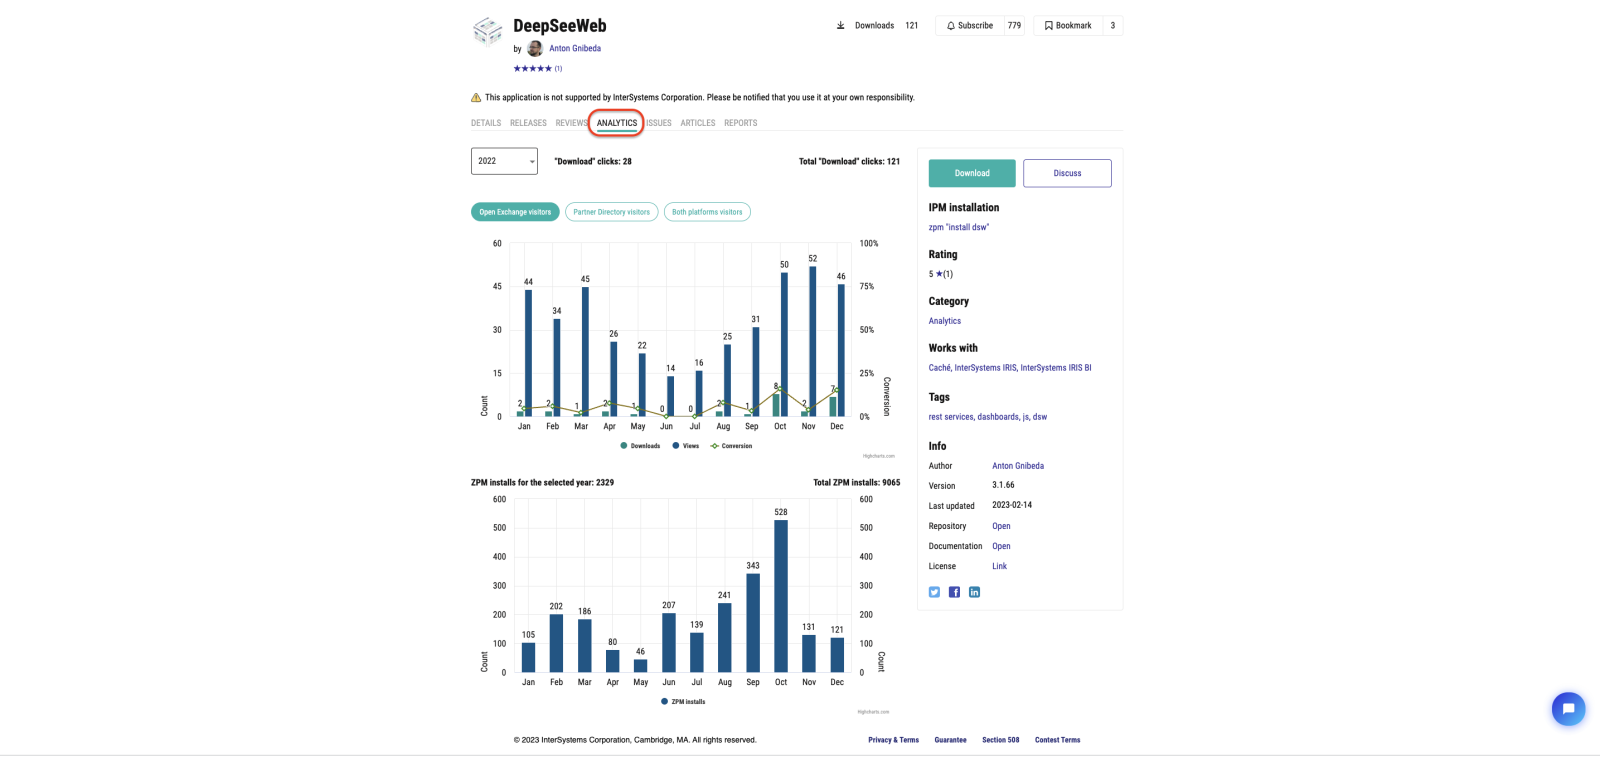Click the DeepSeeWeb app logo icon

[x=487, y=31]
